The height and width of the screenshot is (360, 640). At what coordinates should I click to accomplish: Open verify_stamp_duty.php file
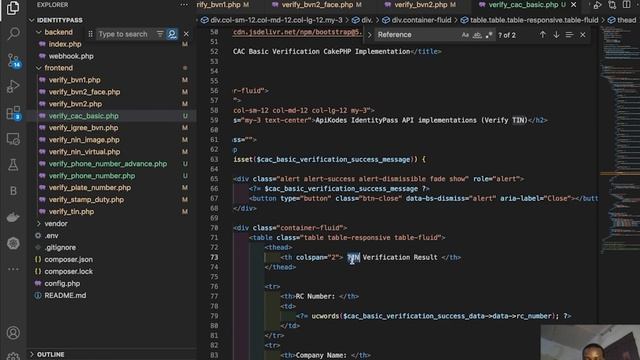coord(86,200)
